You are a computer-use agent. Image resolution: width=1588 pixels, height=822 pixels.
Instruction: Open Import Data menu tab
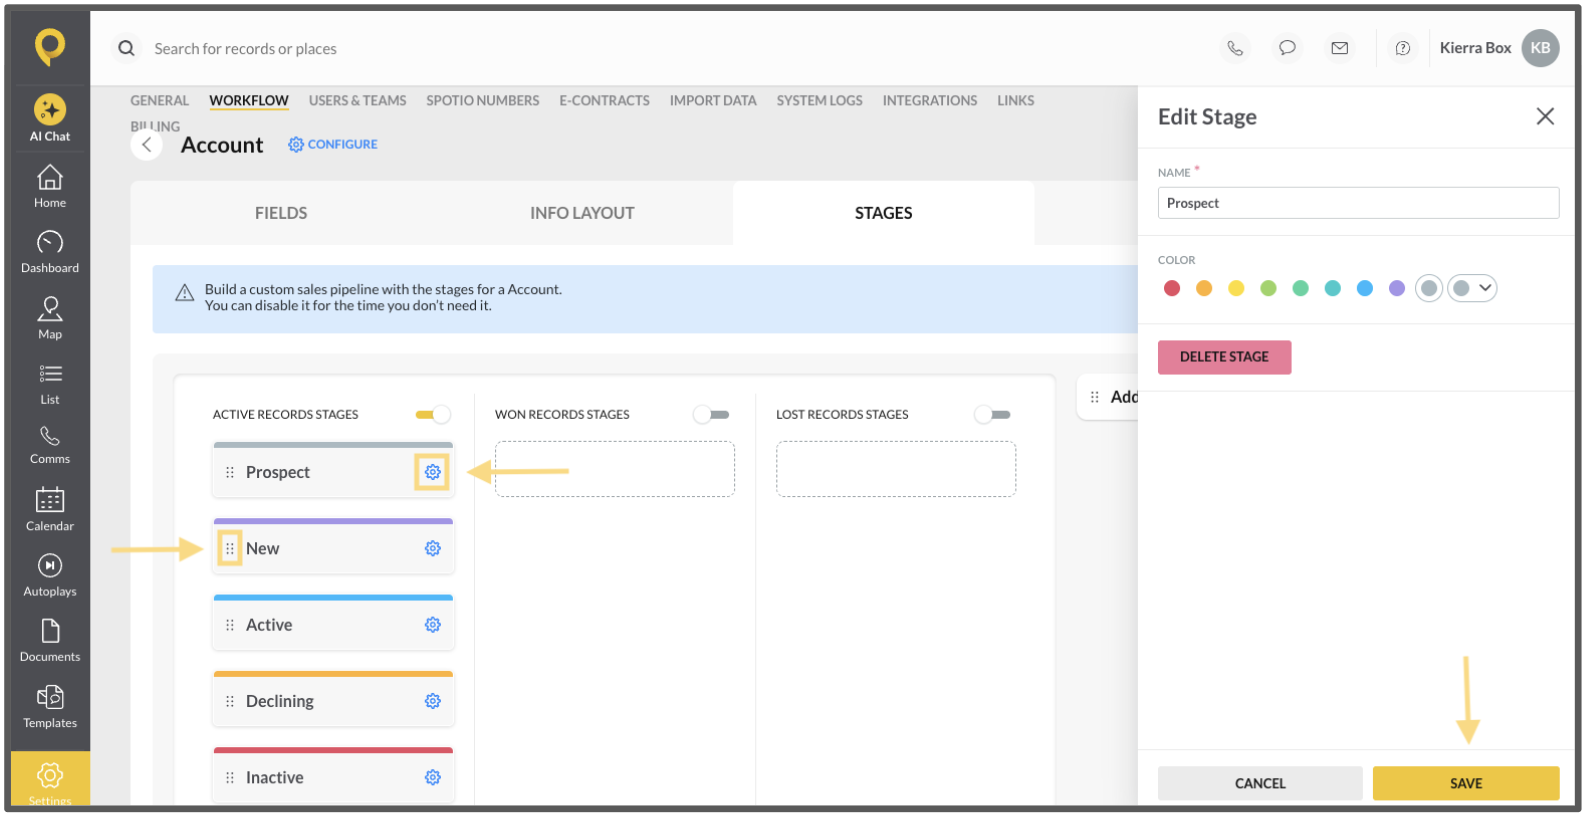point(713,101)
